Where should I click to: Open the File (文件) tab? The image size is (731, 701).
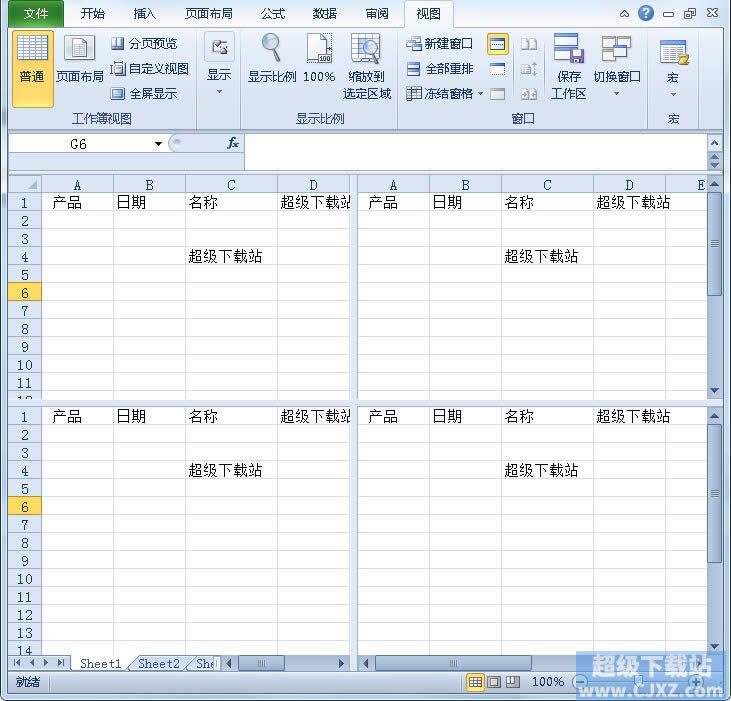pos(36,14)
